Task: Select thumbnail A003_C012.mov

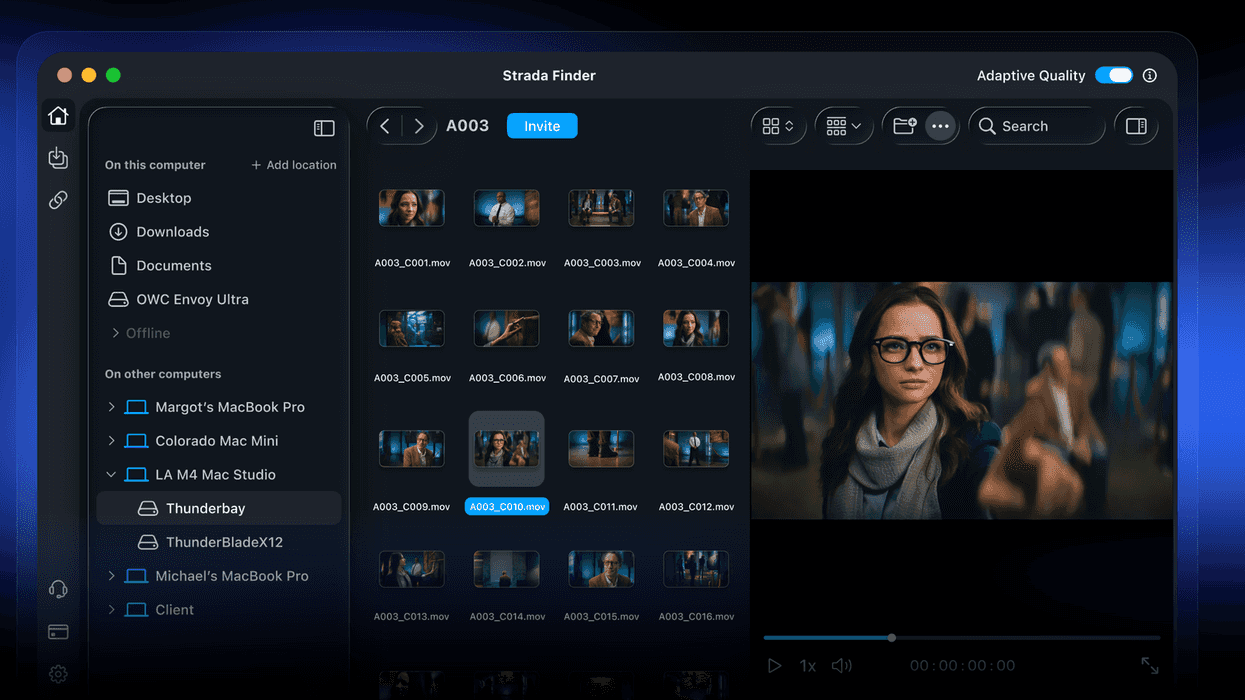Action: [x=696, y=449]
